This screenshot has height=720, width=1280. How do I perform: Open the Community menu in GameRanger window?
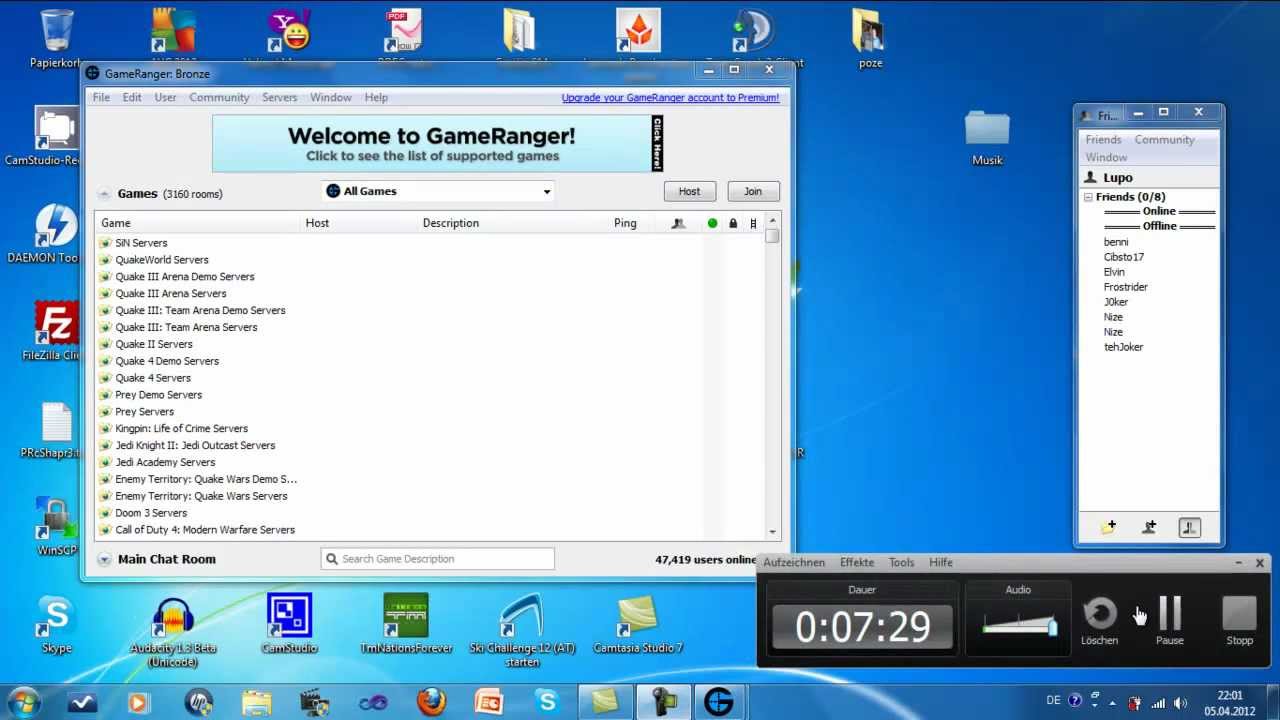click(x=219, y=97)
